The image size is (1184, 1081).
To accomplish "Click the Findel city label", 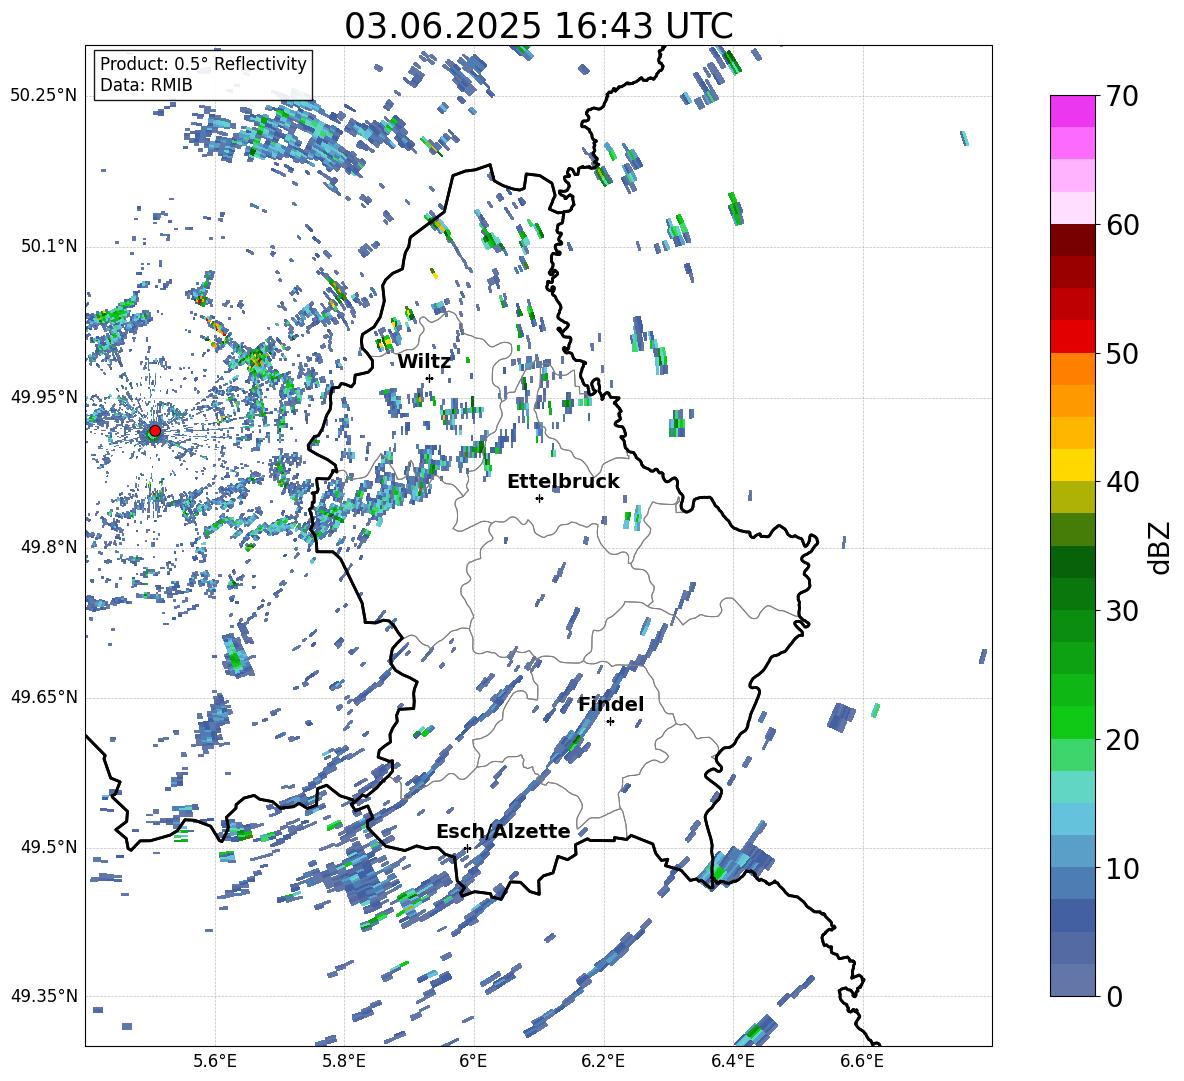I will (611, 704).
